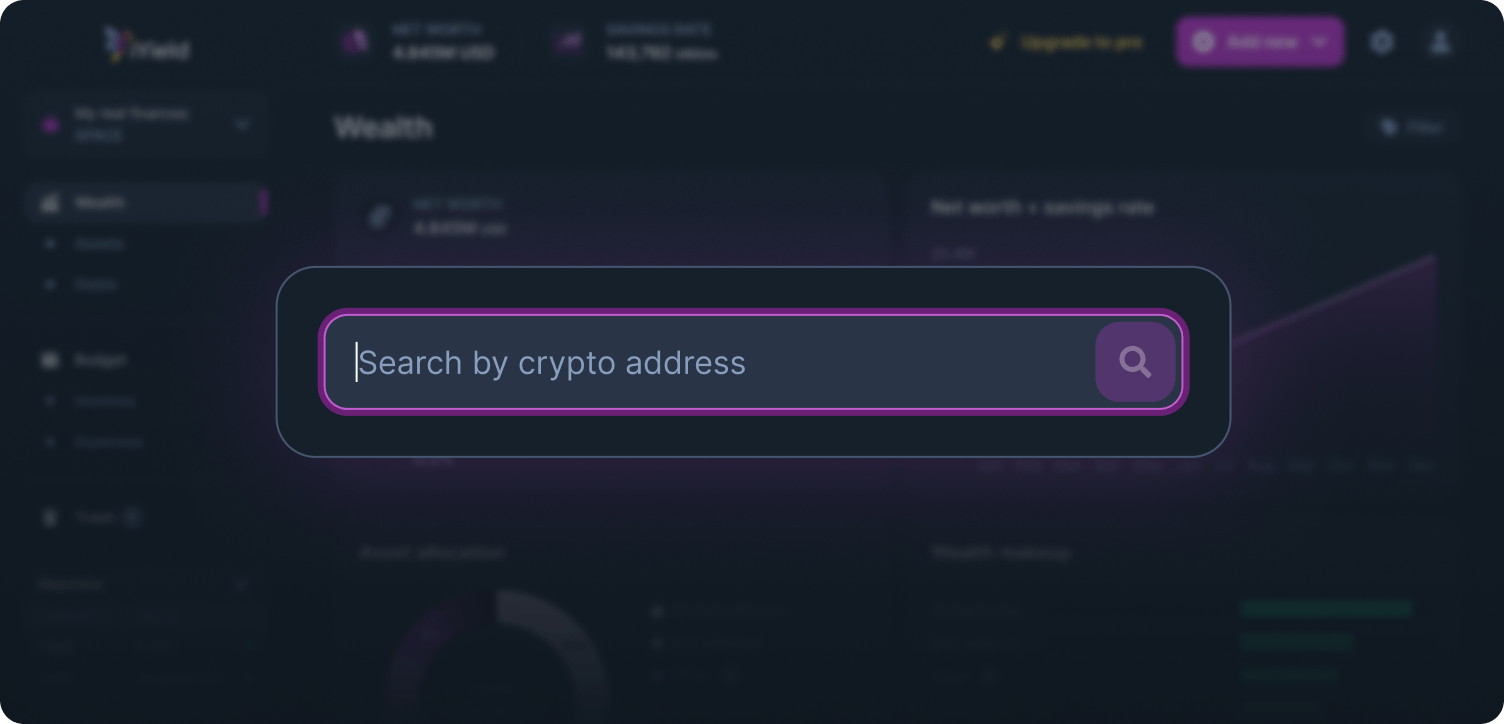The height and width of the screenshot is (724, 1504).
Task: Expand the sidebar section near the bottom
Action: 241,584
